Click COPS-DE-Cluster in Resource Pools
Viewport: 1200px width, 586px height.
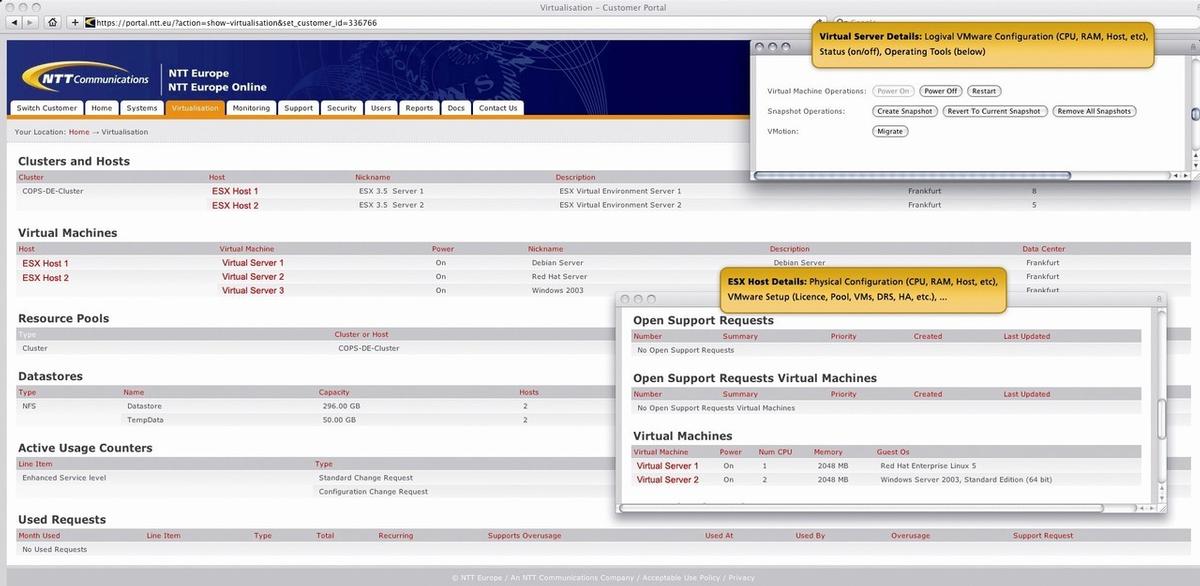(369, 349)
